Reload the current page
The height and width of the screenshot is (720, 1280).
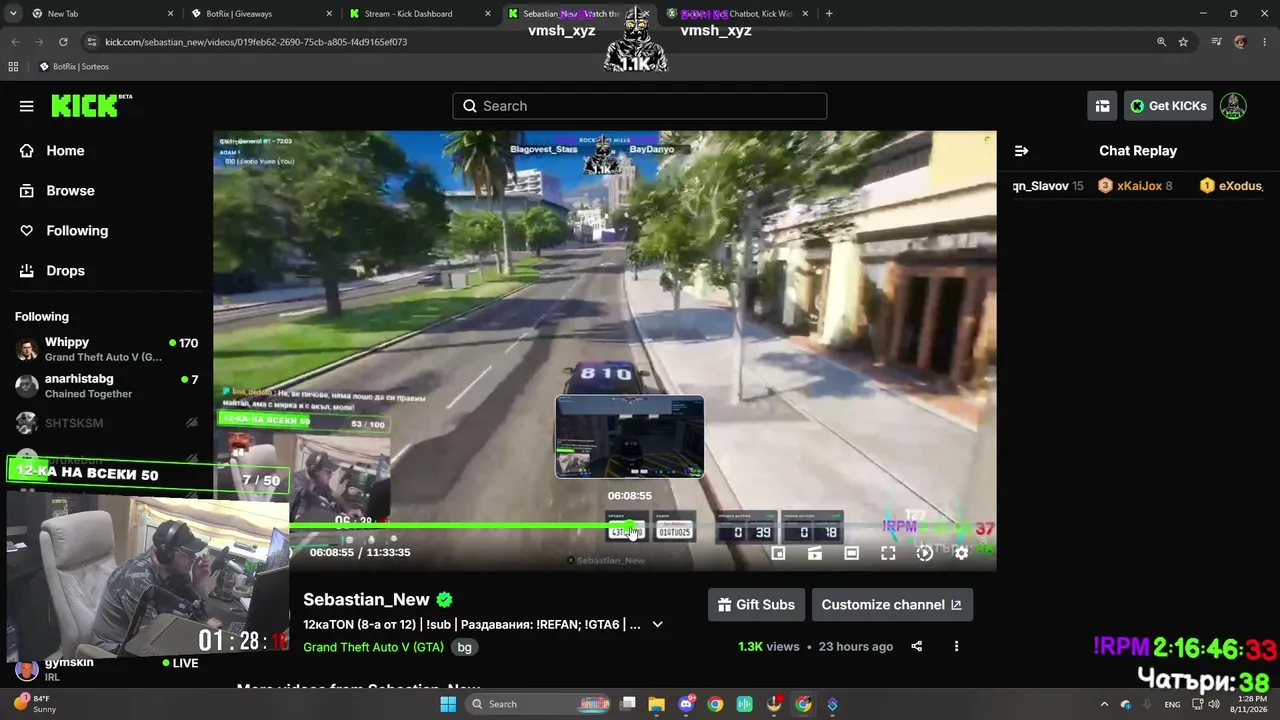click(63, 42)
